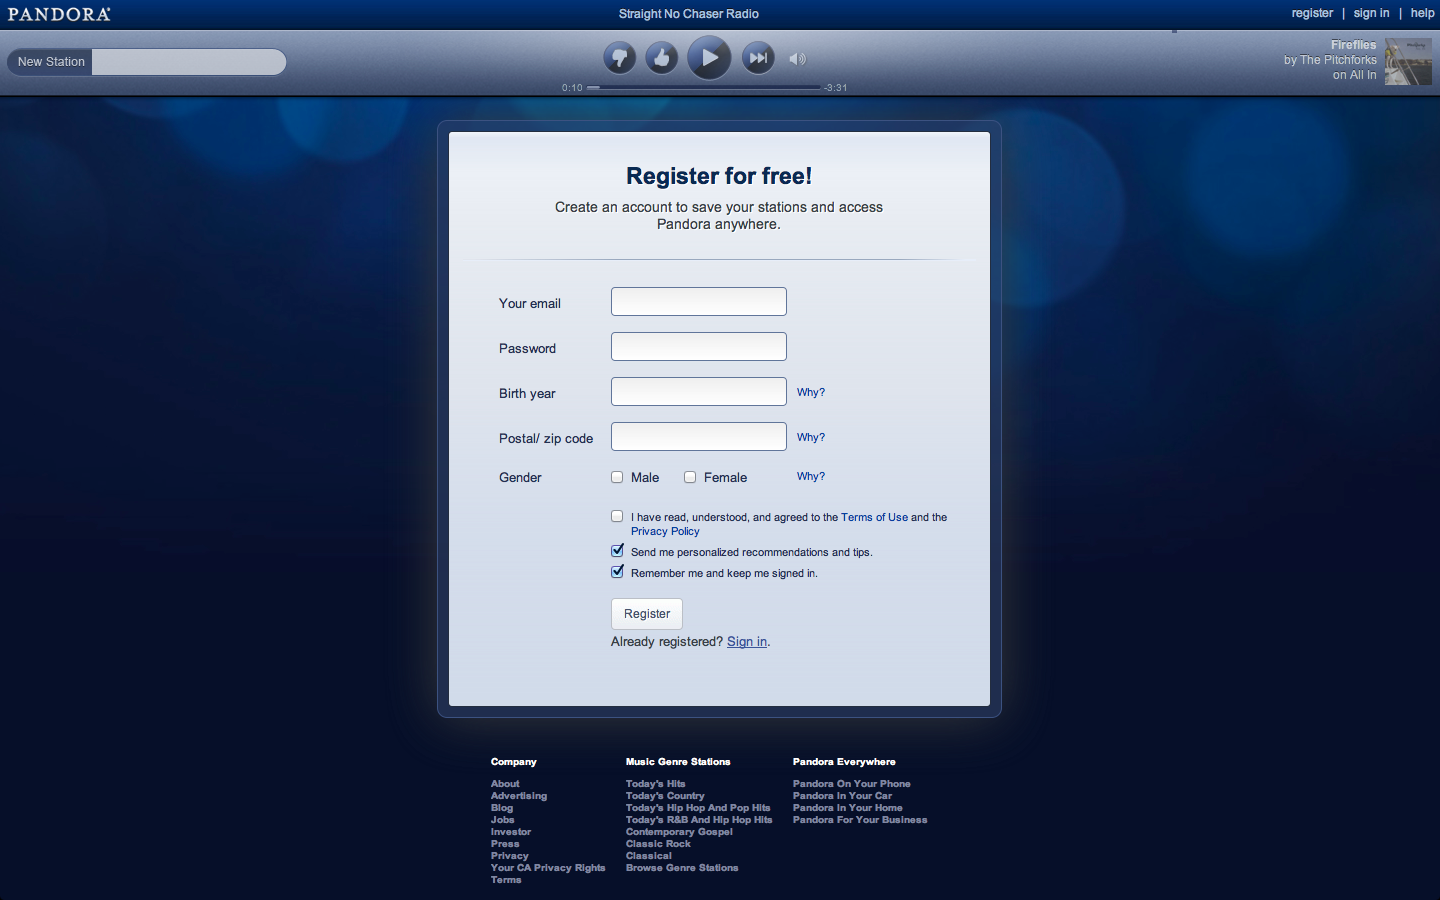
Task: Open the Press footer link
Action: pos(505,844)
